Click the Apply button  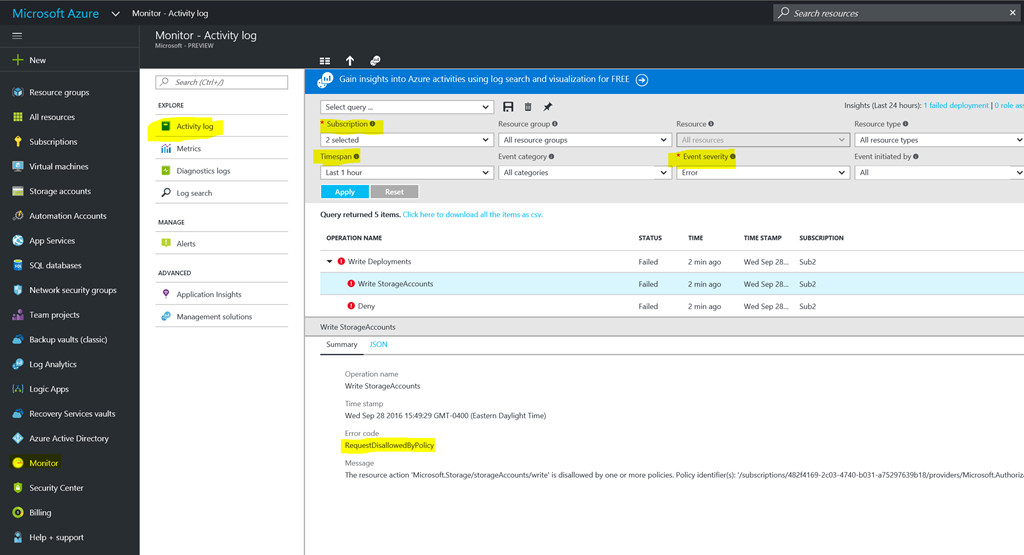(x=345, y=191)
